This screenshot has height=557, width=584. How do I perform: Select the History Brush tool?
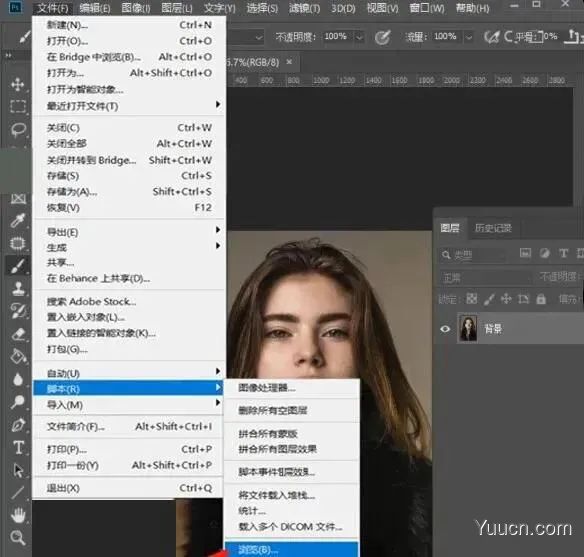(18, 311)
